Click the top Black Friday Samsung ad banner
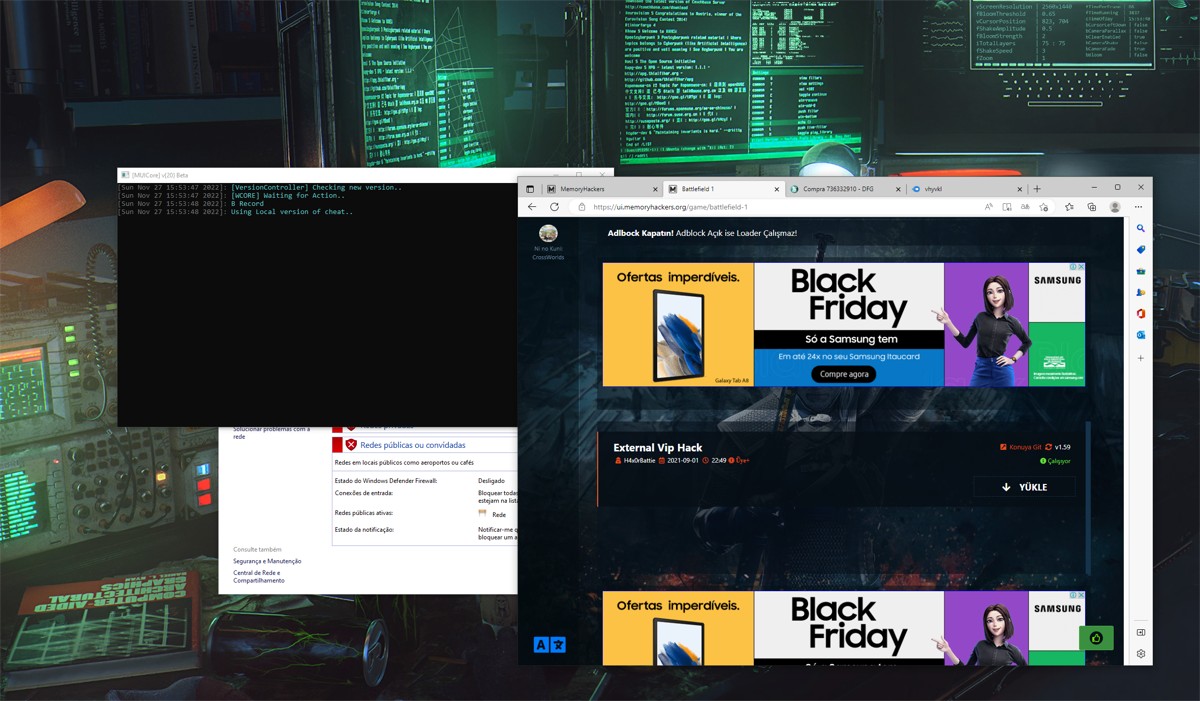 tap(844, 325)
